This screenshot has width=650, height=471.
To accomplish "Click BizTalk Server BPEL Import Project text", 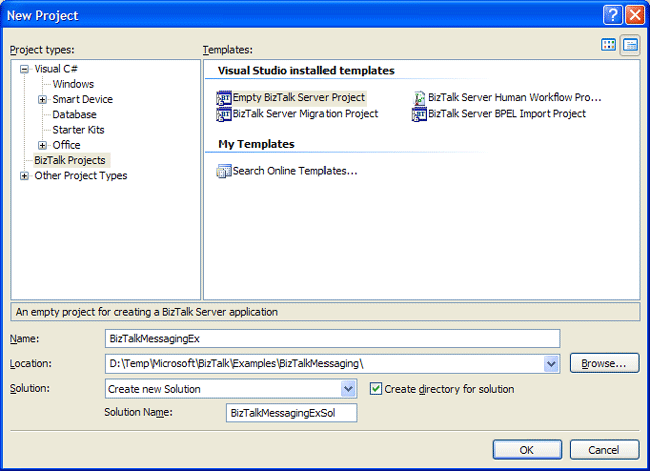I will click(x=507, y=114).
